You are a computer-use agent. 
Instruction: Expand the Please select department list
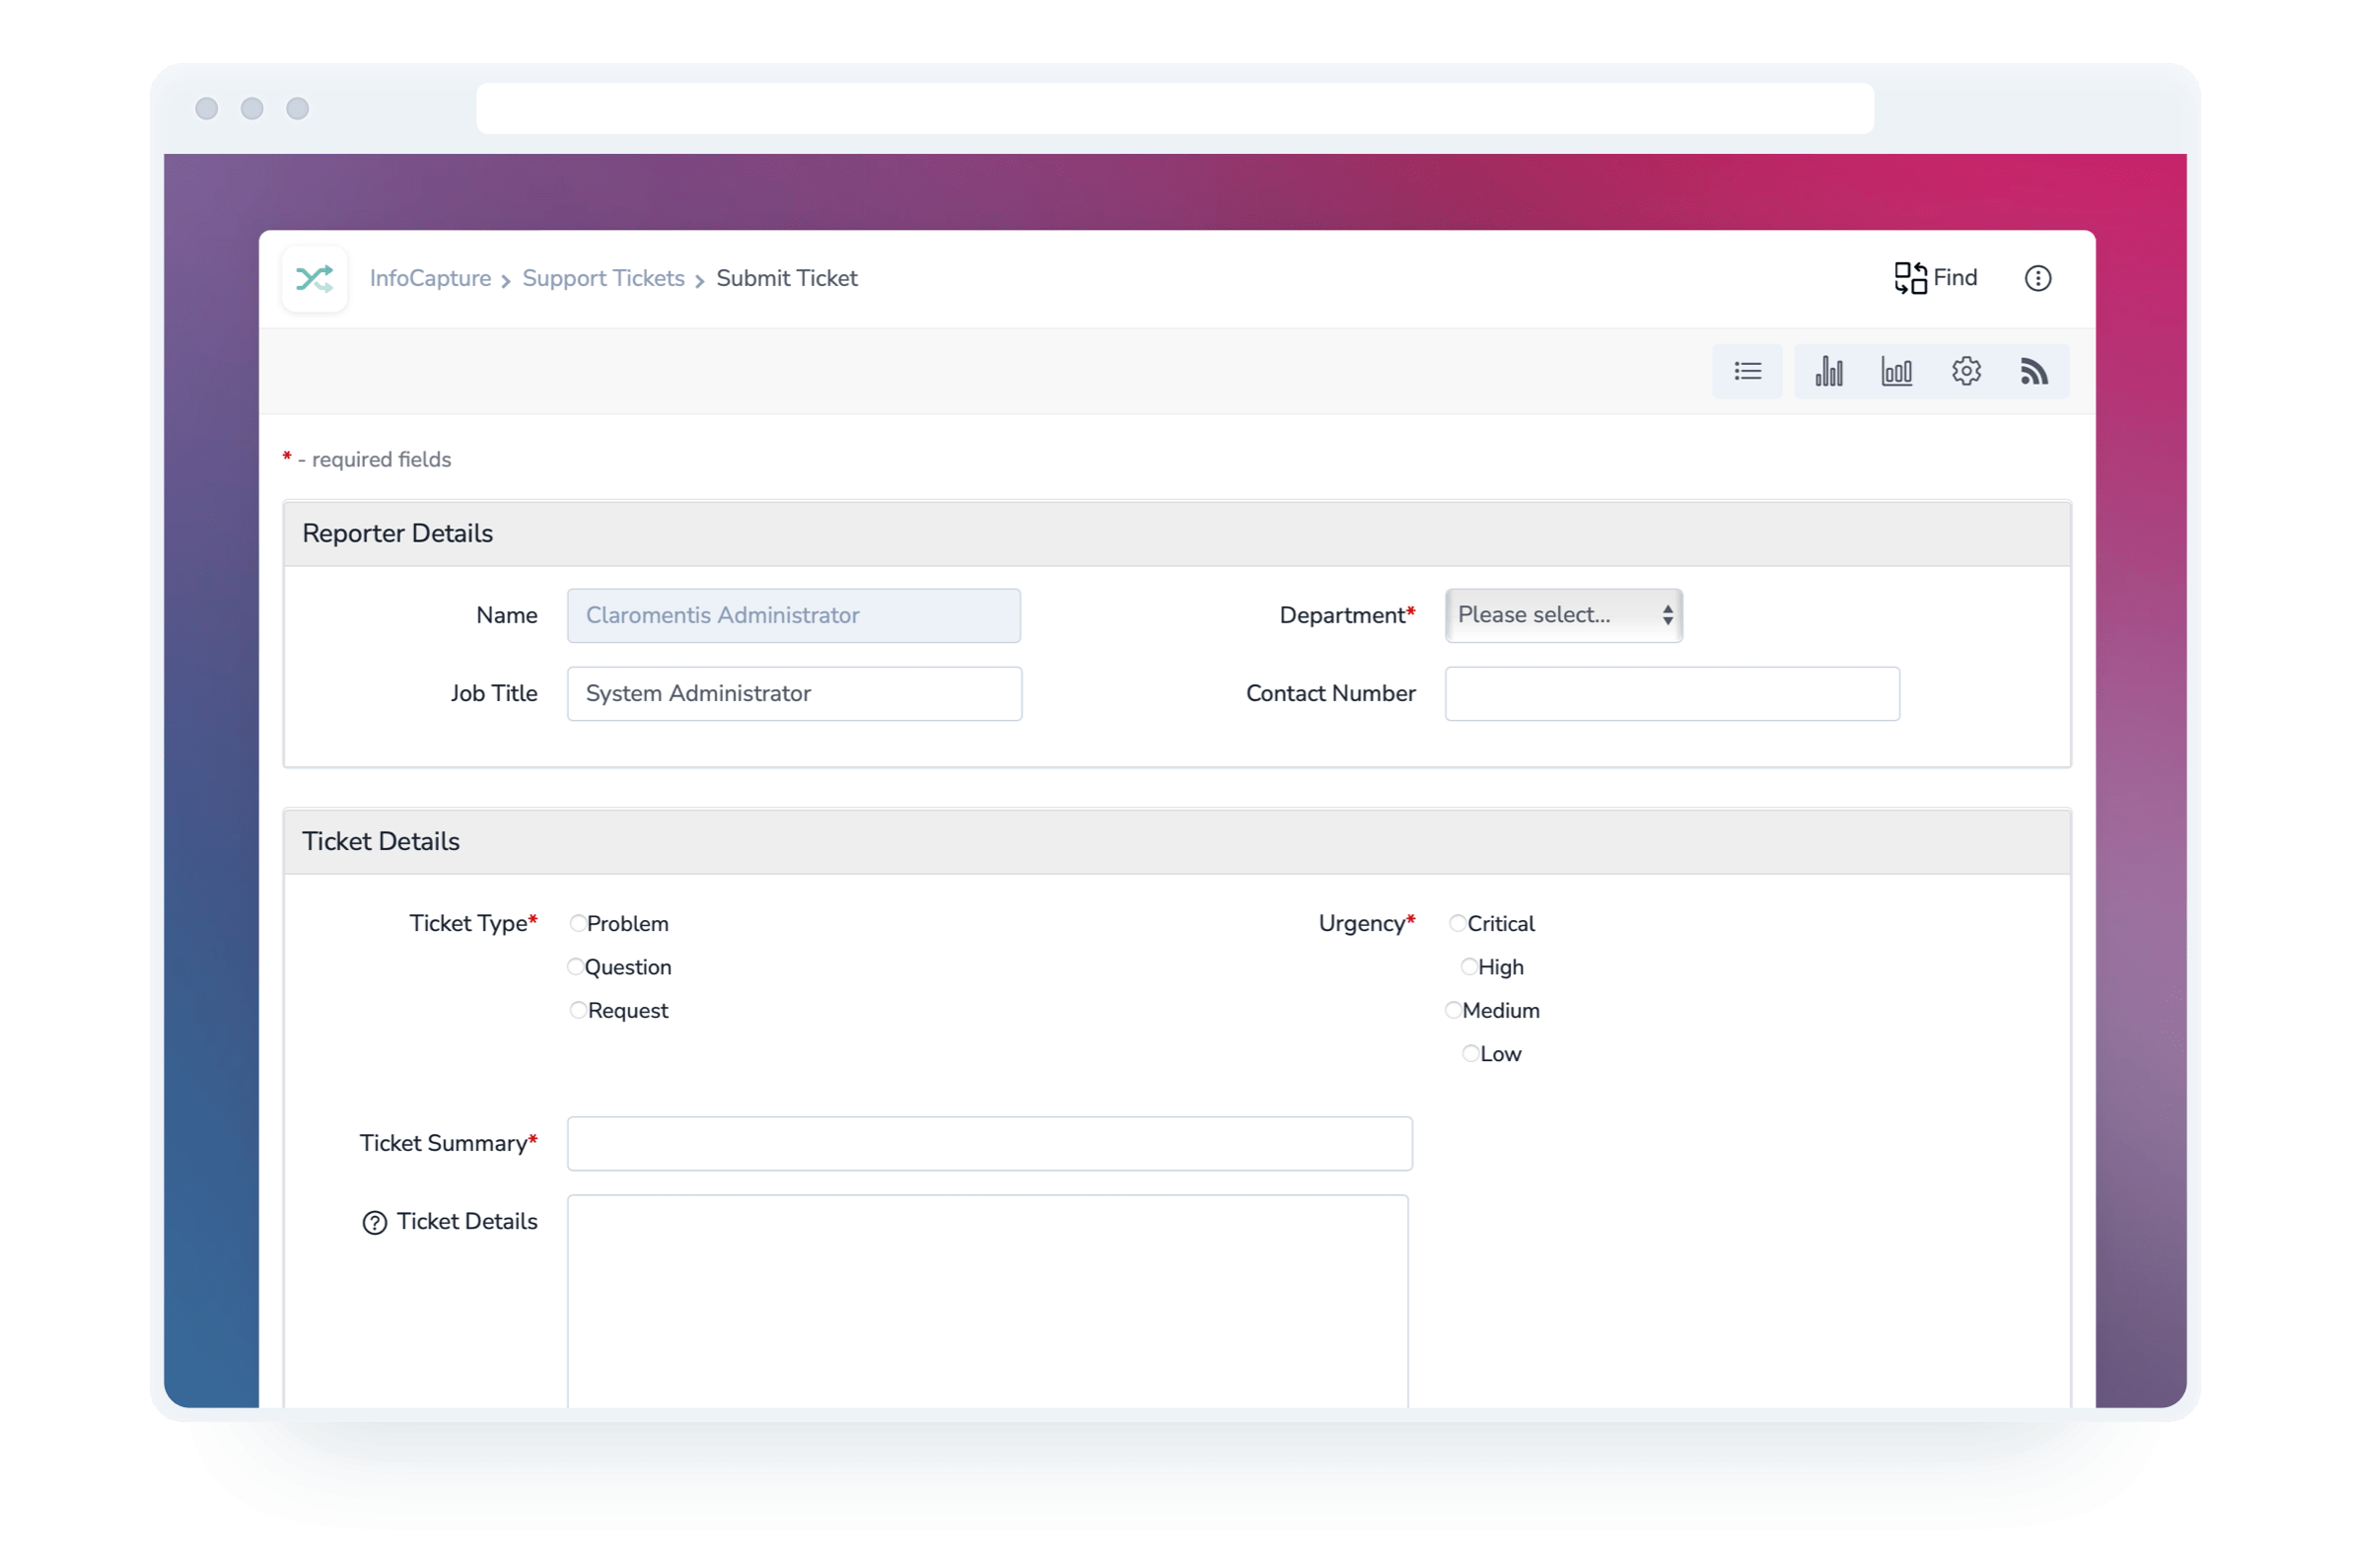pyautogui.click(x=1562, y=615)
